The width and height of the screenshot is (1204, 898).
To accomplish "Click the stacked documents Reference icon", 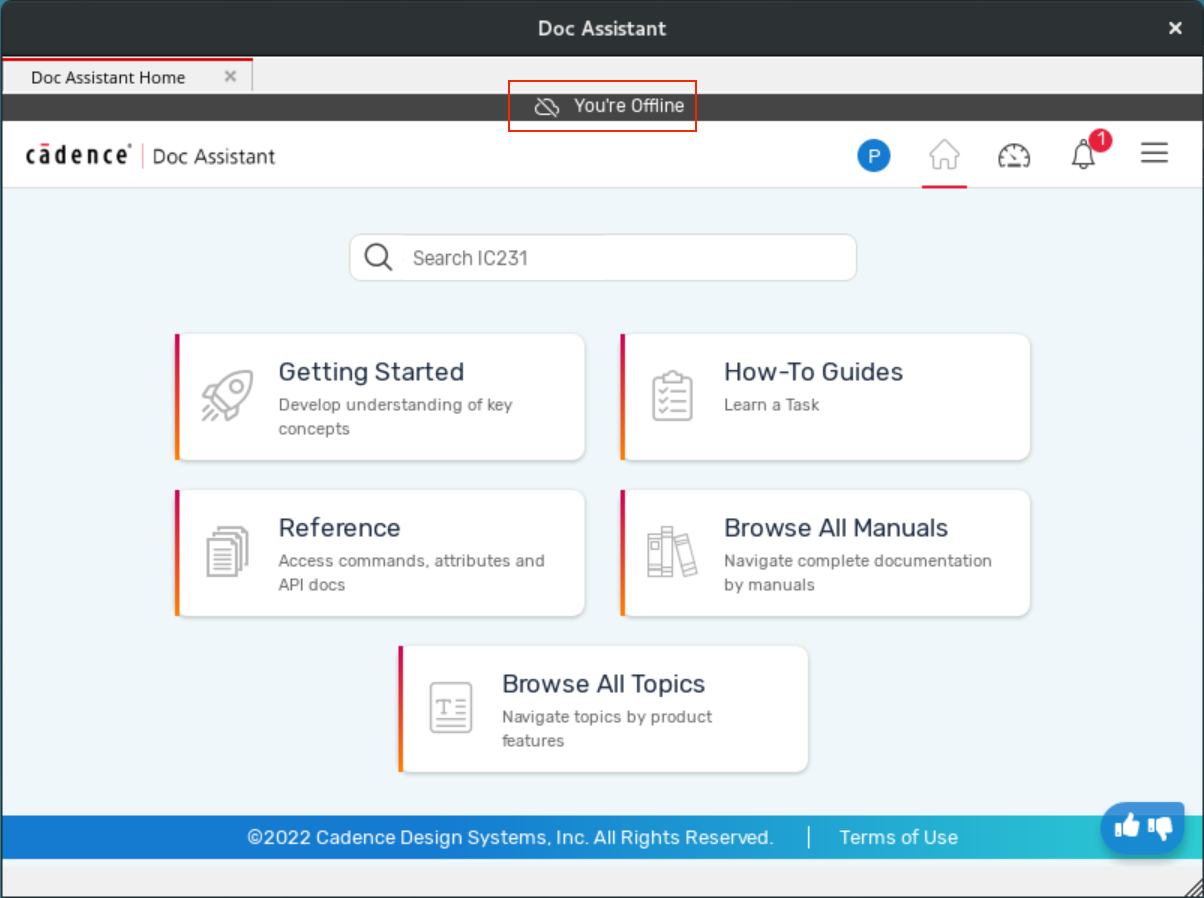I will [227, 552].
